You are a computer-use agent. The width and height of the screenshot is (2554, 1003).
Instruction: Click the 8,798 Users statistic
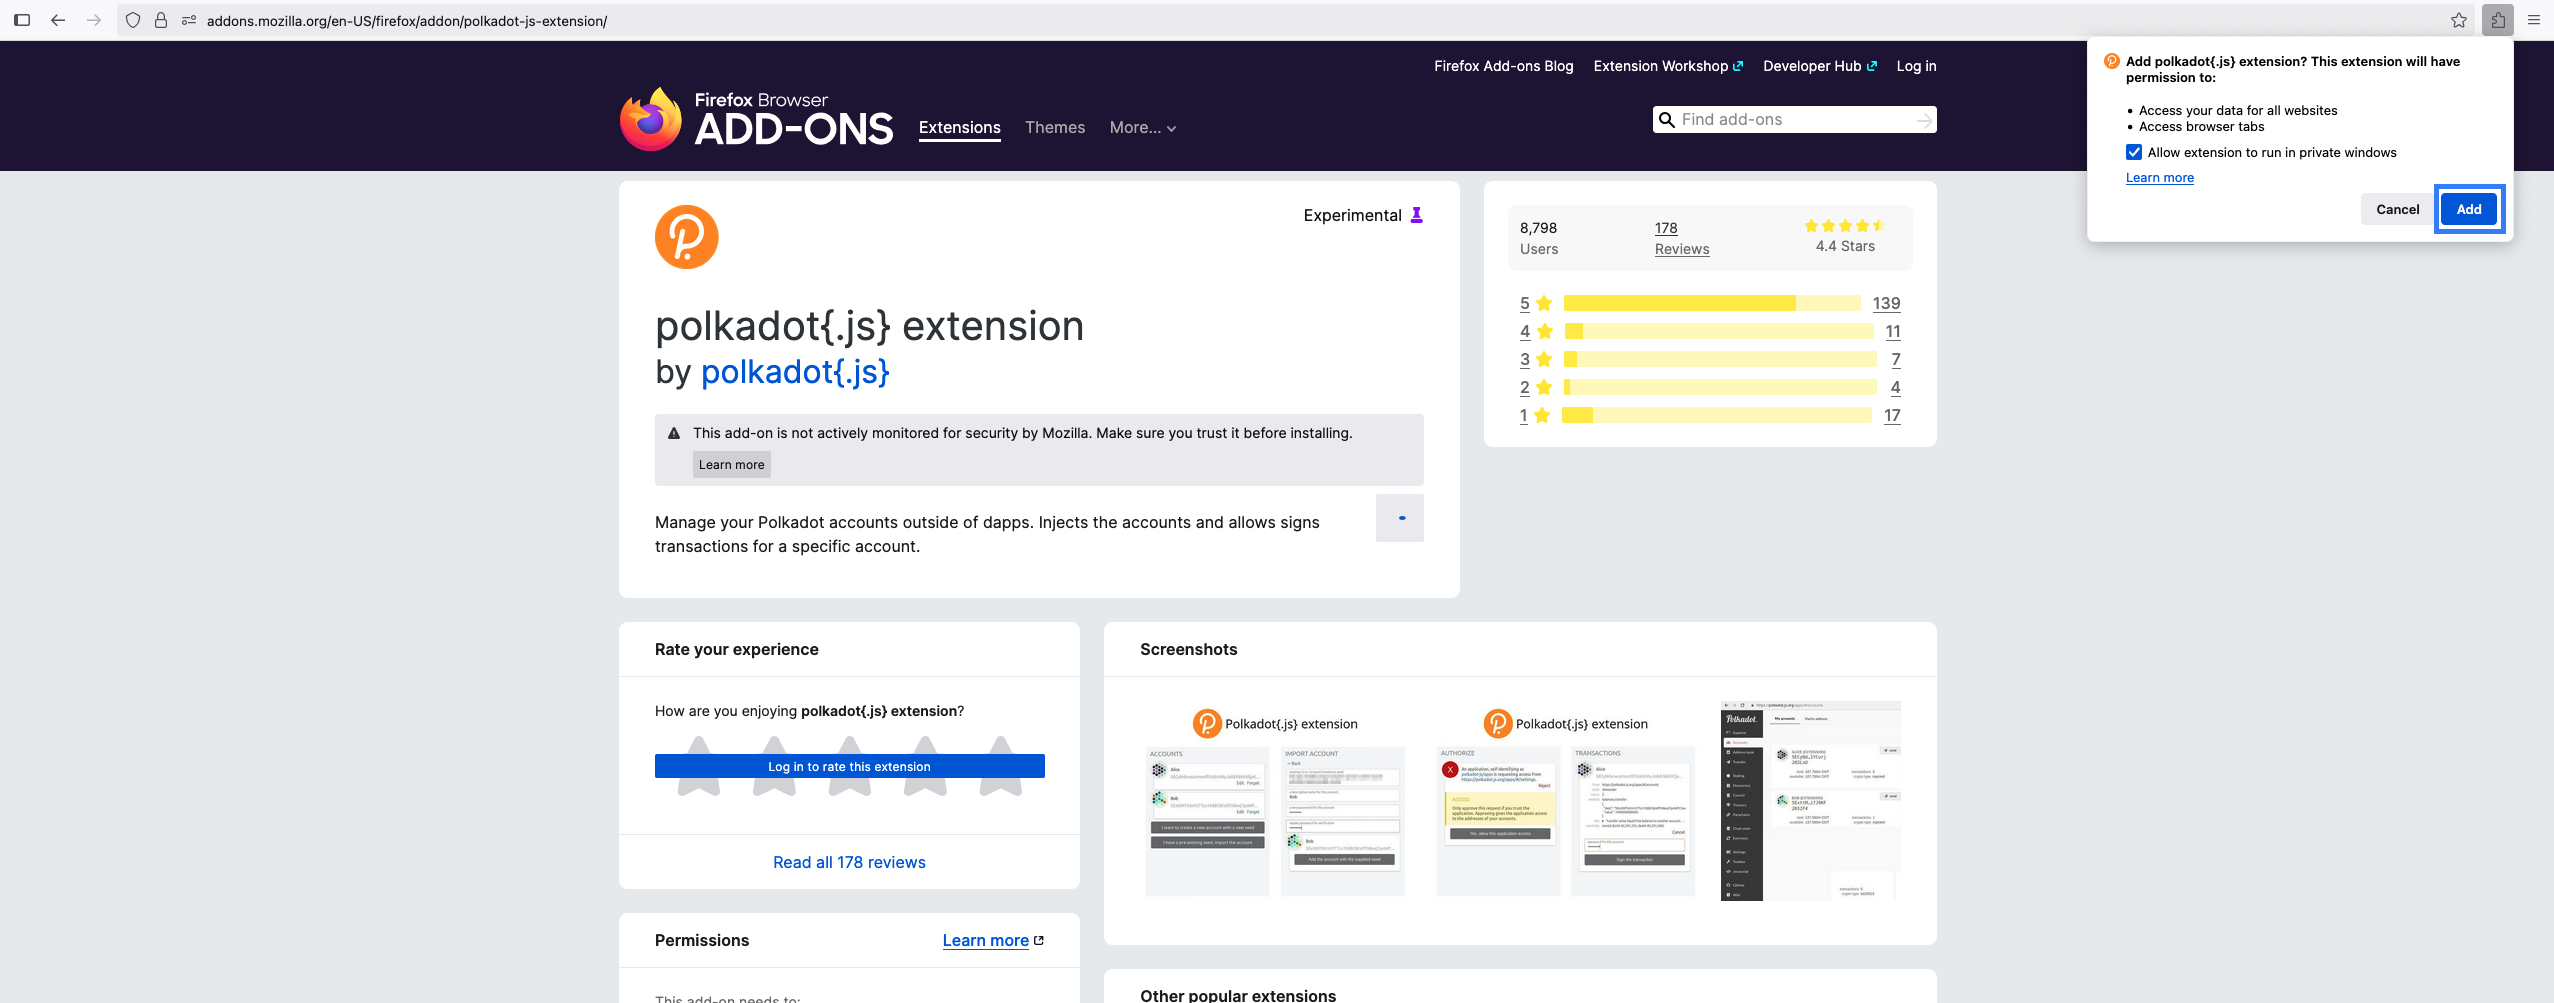click(x=1539, y=238)
